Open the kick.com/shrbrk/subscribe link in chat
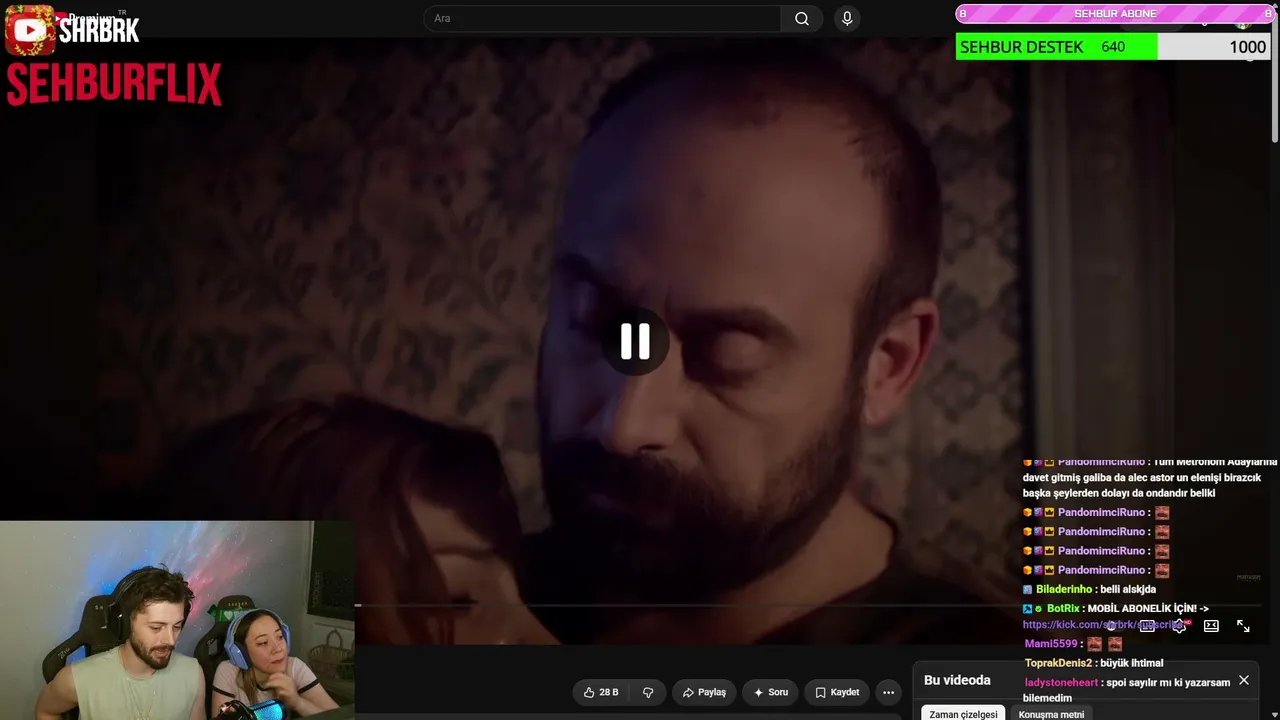Viewport: 1280px width, 720px height. (1105, 625)
